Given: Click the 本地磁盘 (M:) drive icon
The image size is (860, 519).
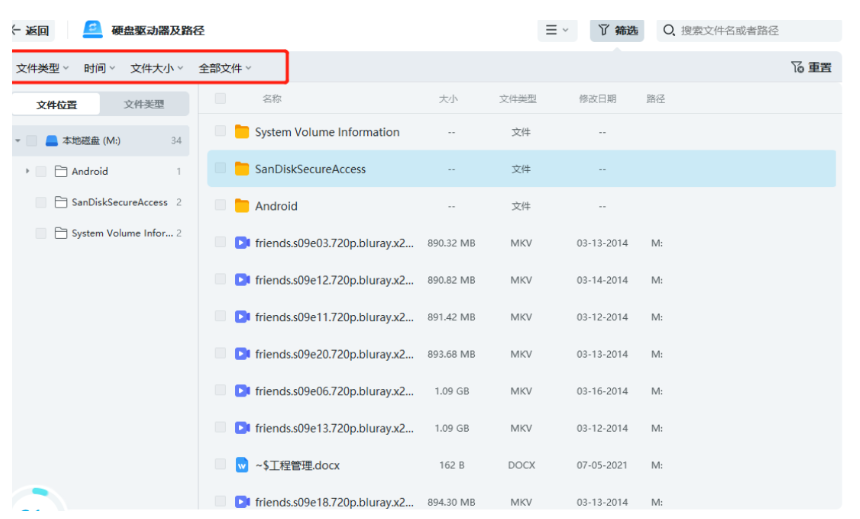Looking at the screenshot, I should [x=52, y=141].
